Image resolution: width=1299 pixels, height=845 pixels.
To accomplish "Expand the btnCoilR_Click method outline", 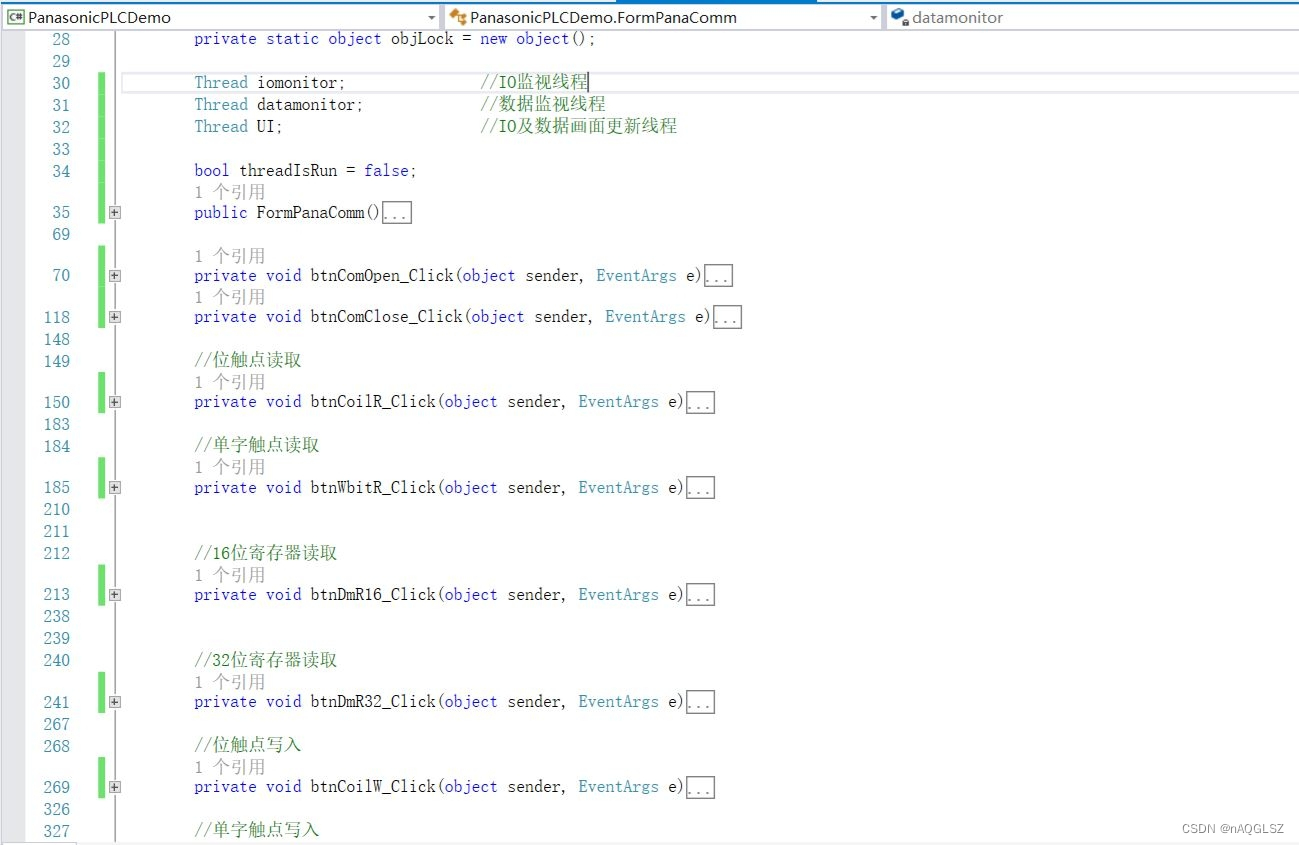I will (x=115, y=402).
